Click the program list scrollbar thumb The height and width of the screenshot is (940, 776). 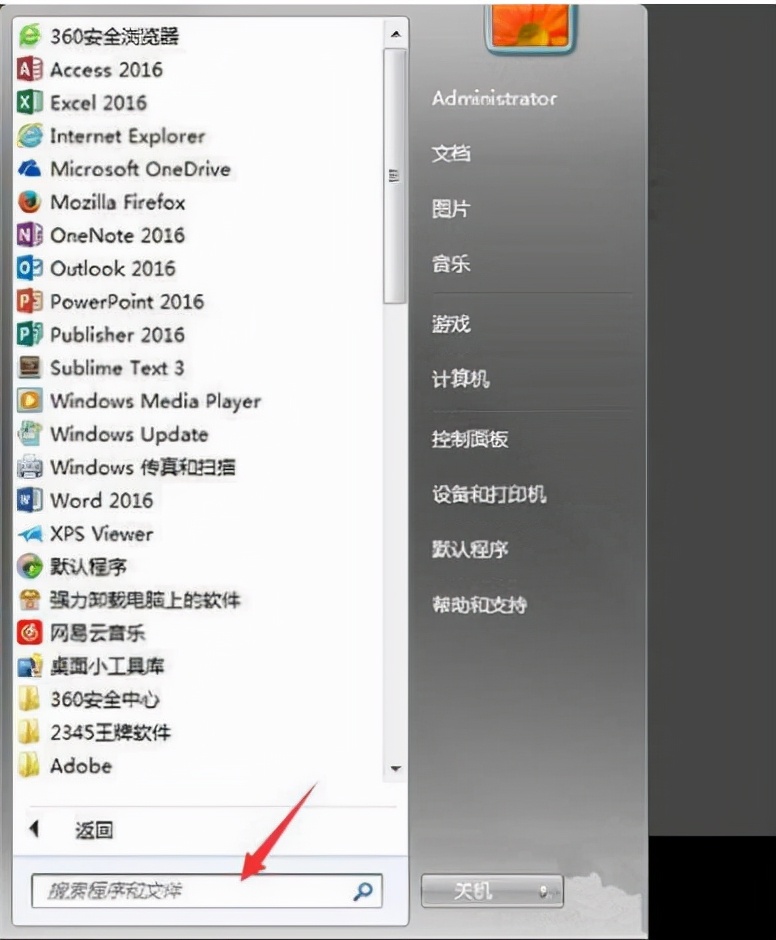[395, 176]
